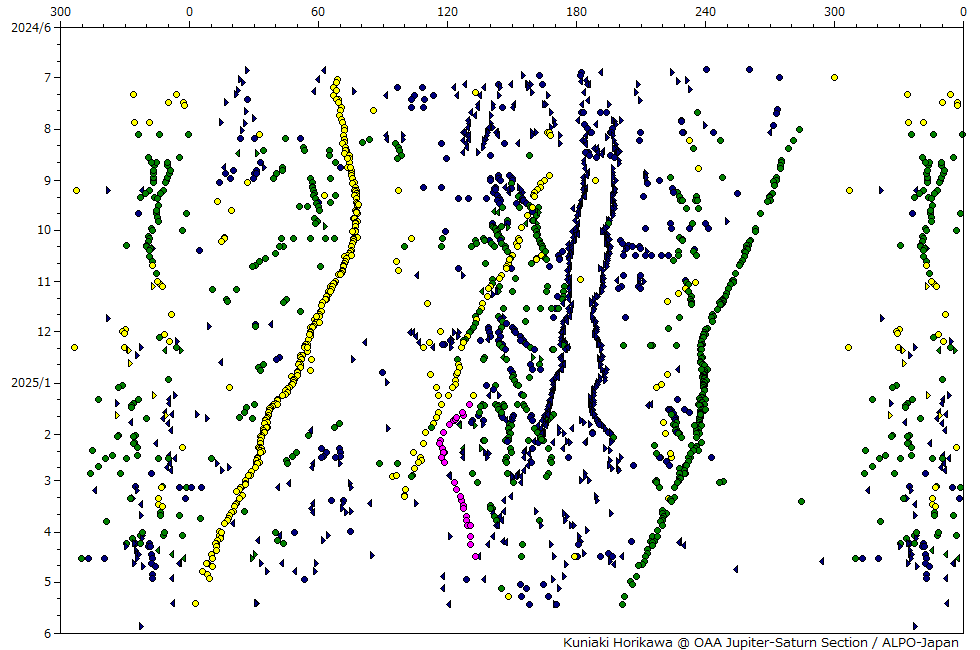Select the top end of the long yellow track

coord(337,80)
